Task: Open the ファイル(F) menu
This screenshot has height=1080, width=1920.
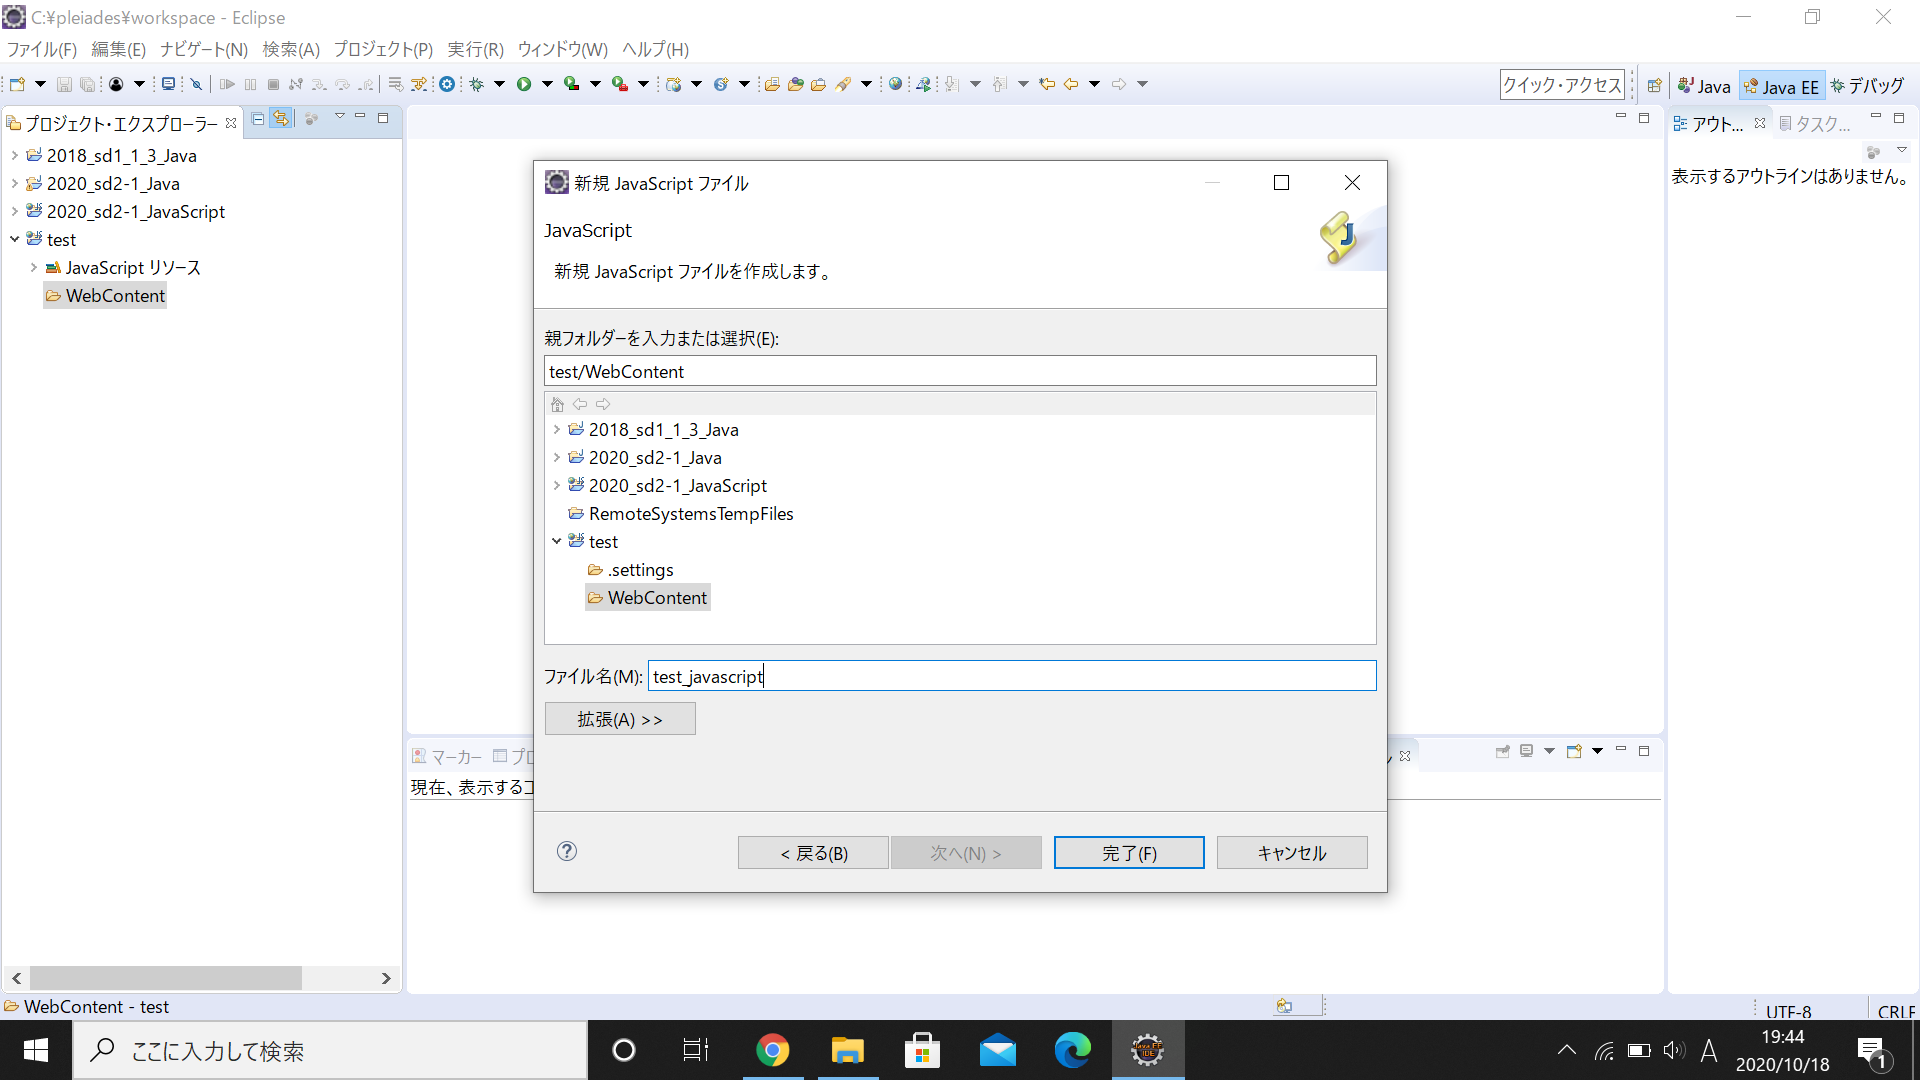Action: (42, 49)
